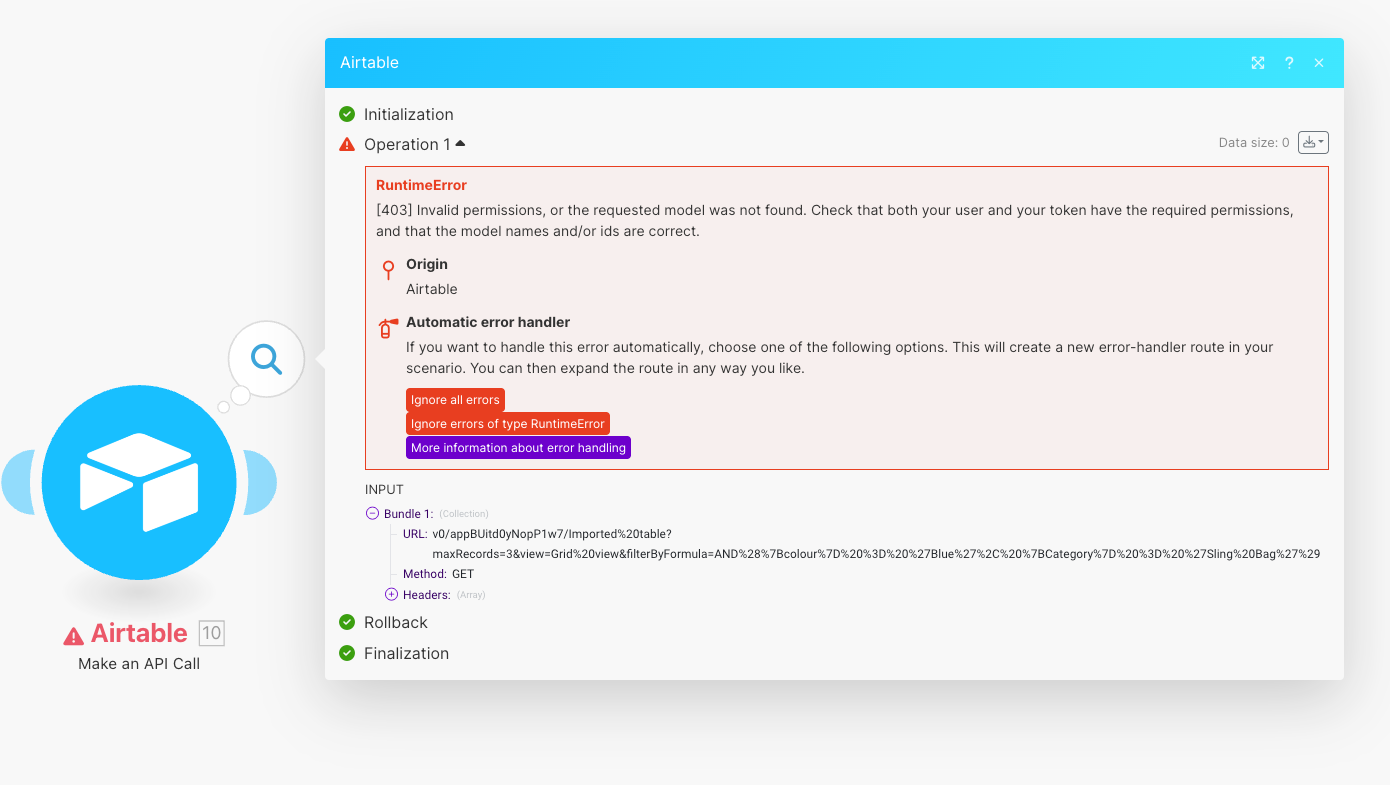Click Ignore all errors button

pos(455,400)
